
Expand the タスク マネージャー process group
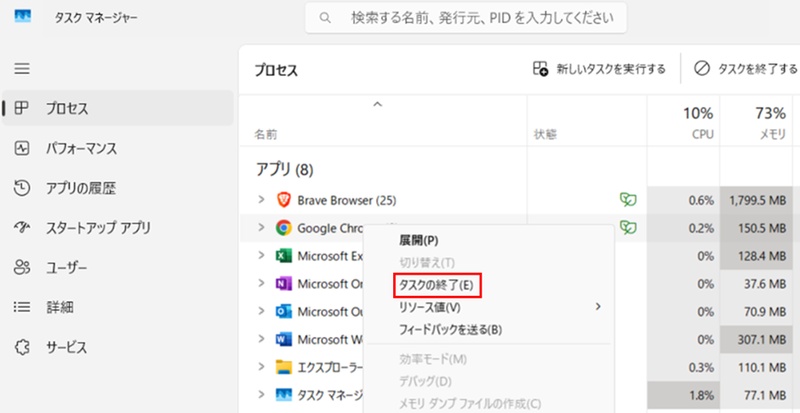pos(262,394)
